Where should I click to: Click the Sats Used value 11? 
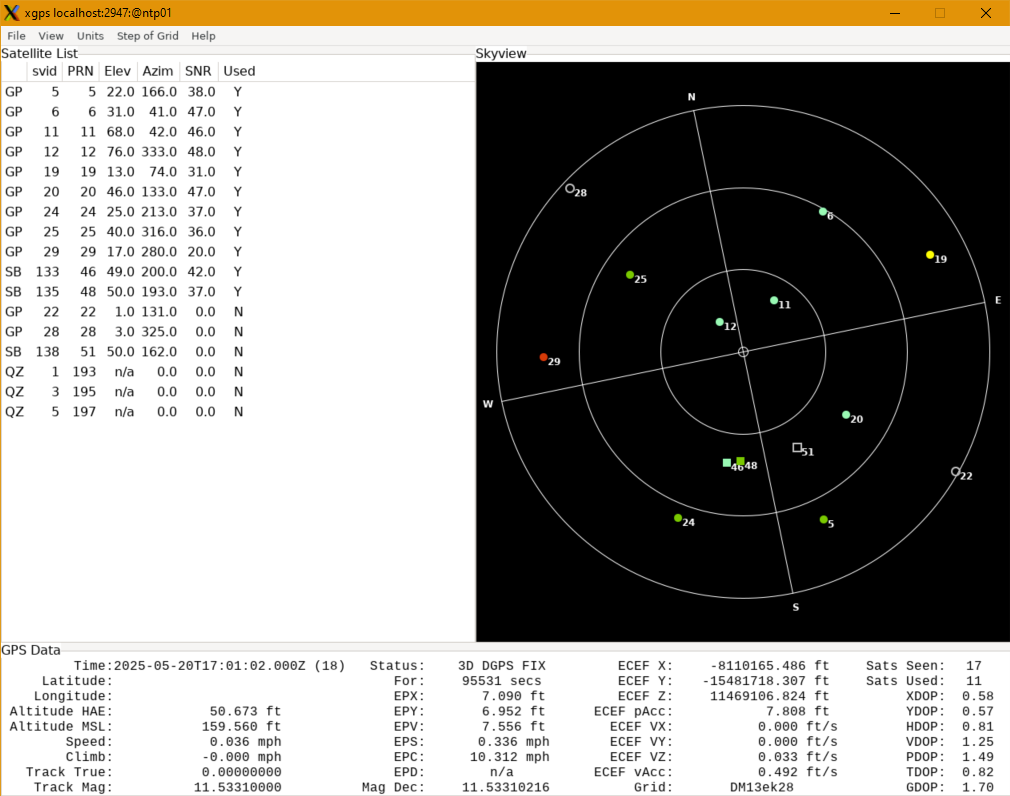coord(974,681)
